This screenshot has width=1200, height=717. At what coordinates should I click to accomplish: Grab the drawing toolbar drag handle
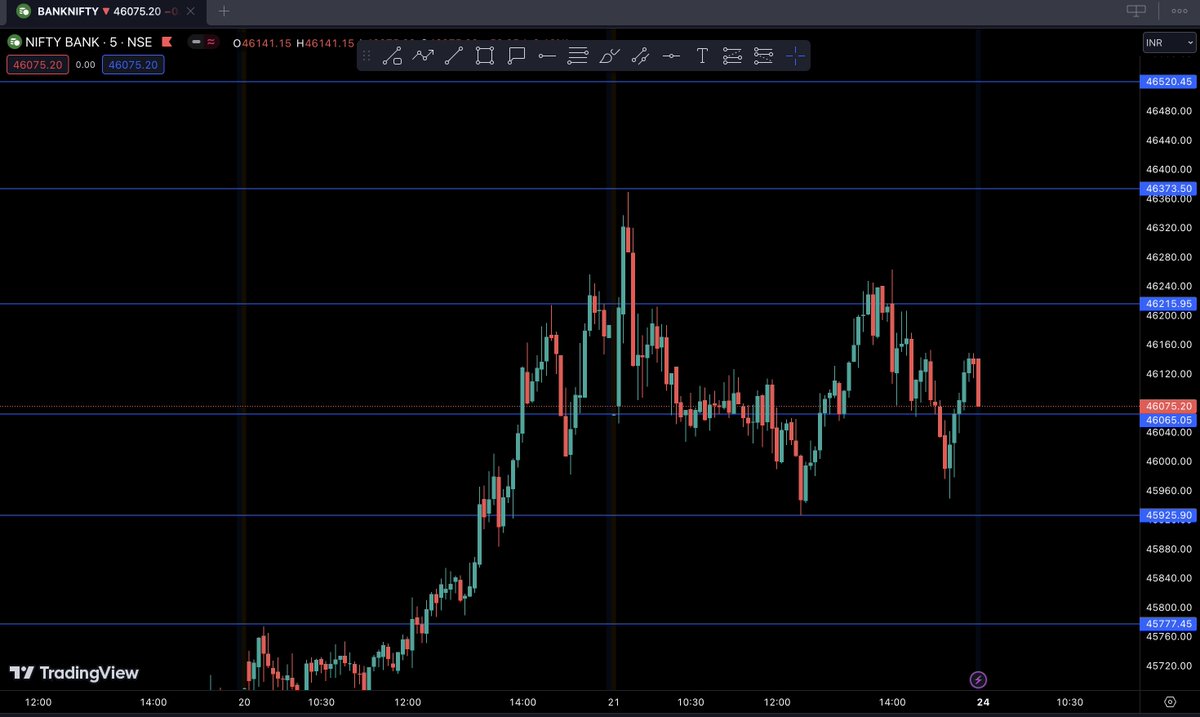coord(367,56)
